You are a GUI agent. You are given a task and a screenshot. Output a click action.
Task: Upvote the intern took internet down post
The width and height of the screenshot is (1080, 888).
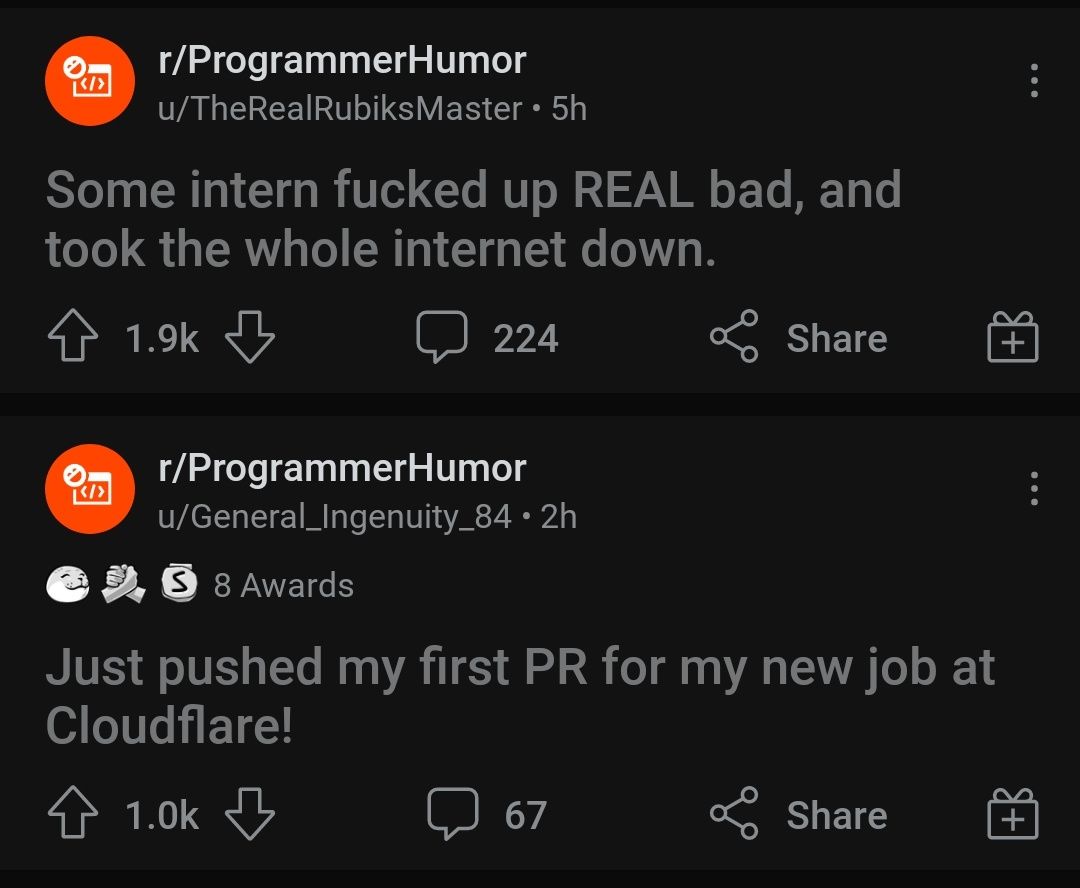click(73, 336)
